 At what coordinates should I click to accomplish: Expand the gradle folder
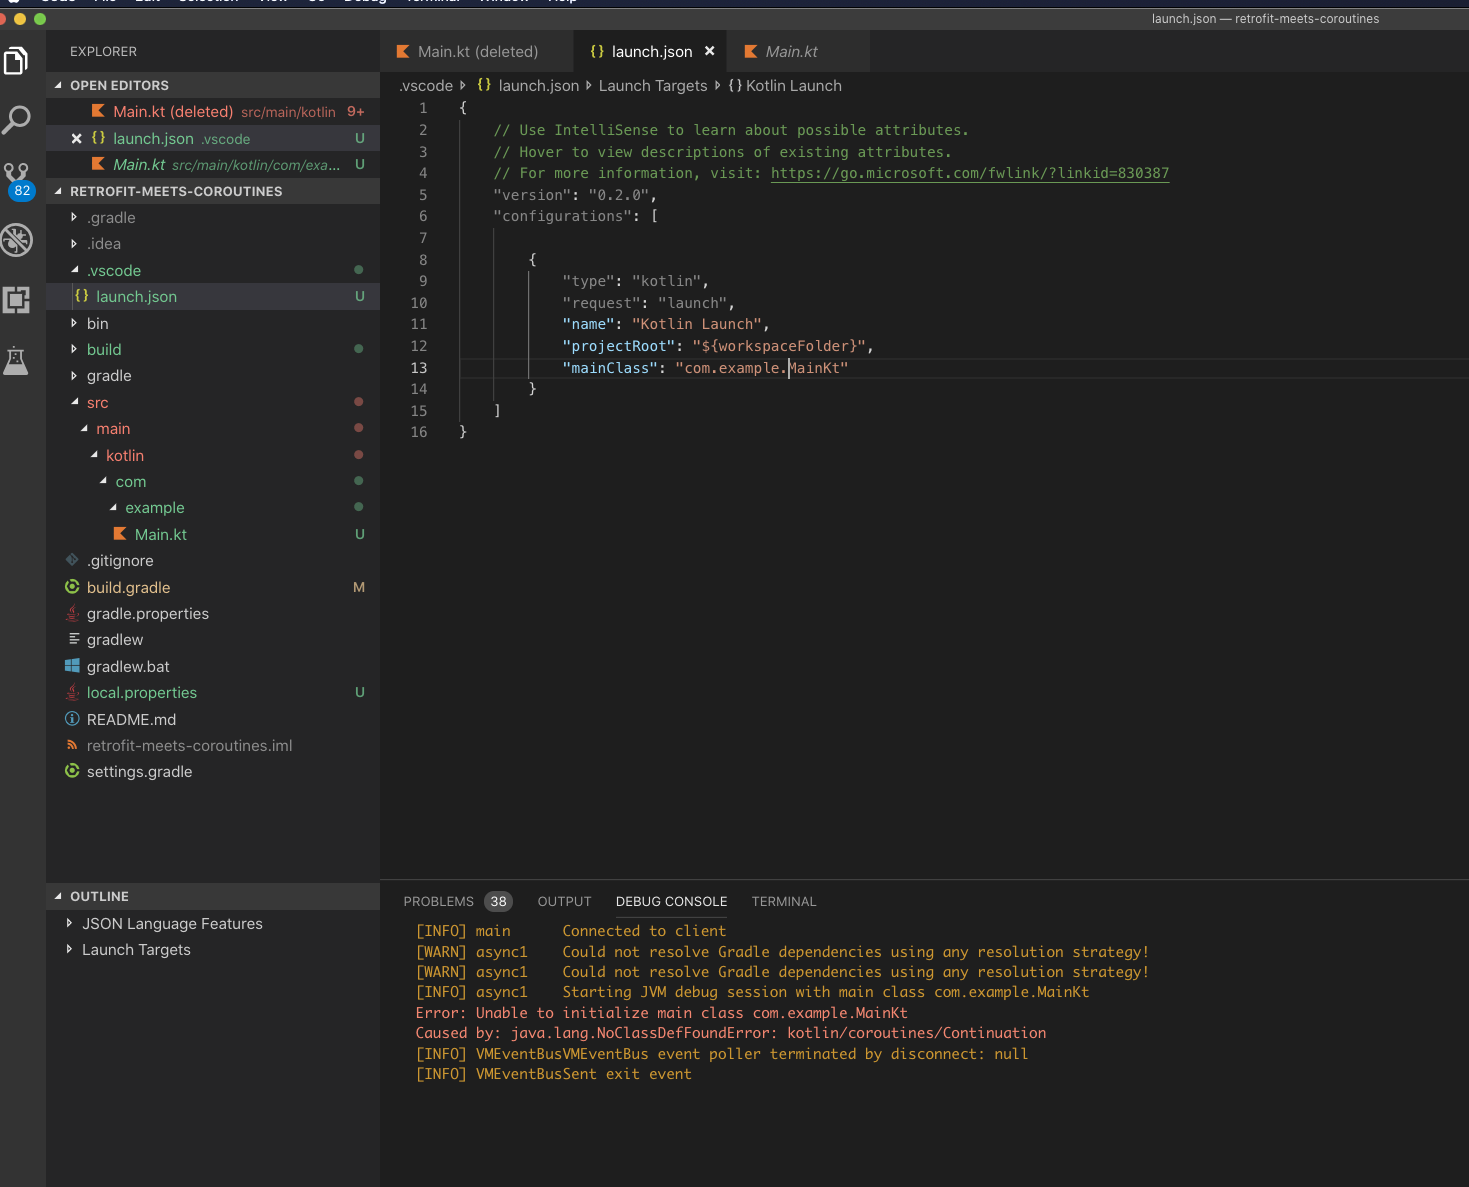(74, 376)
